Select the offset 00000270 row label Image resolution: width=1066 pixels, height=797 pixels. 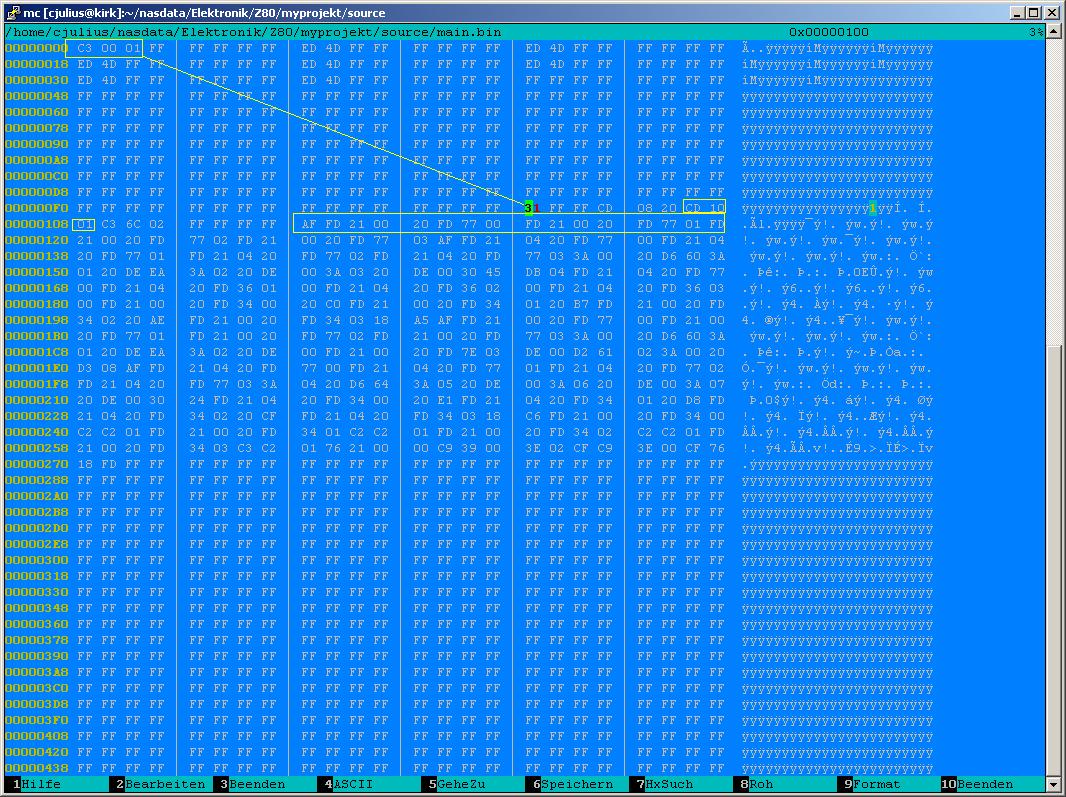(37, 464)
